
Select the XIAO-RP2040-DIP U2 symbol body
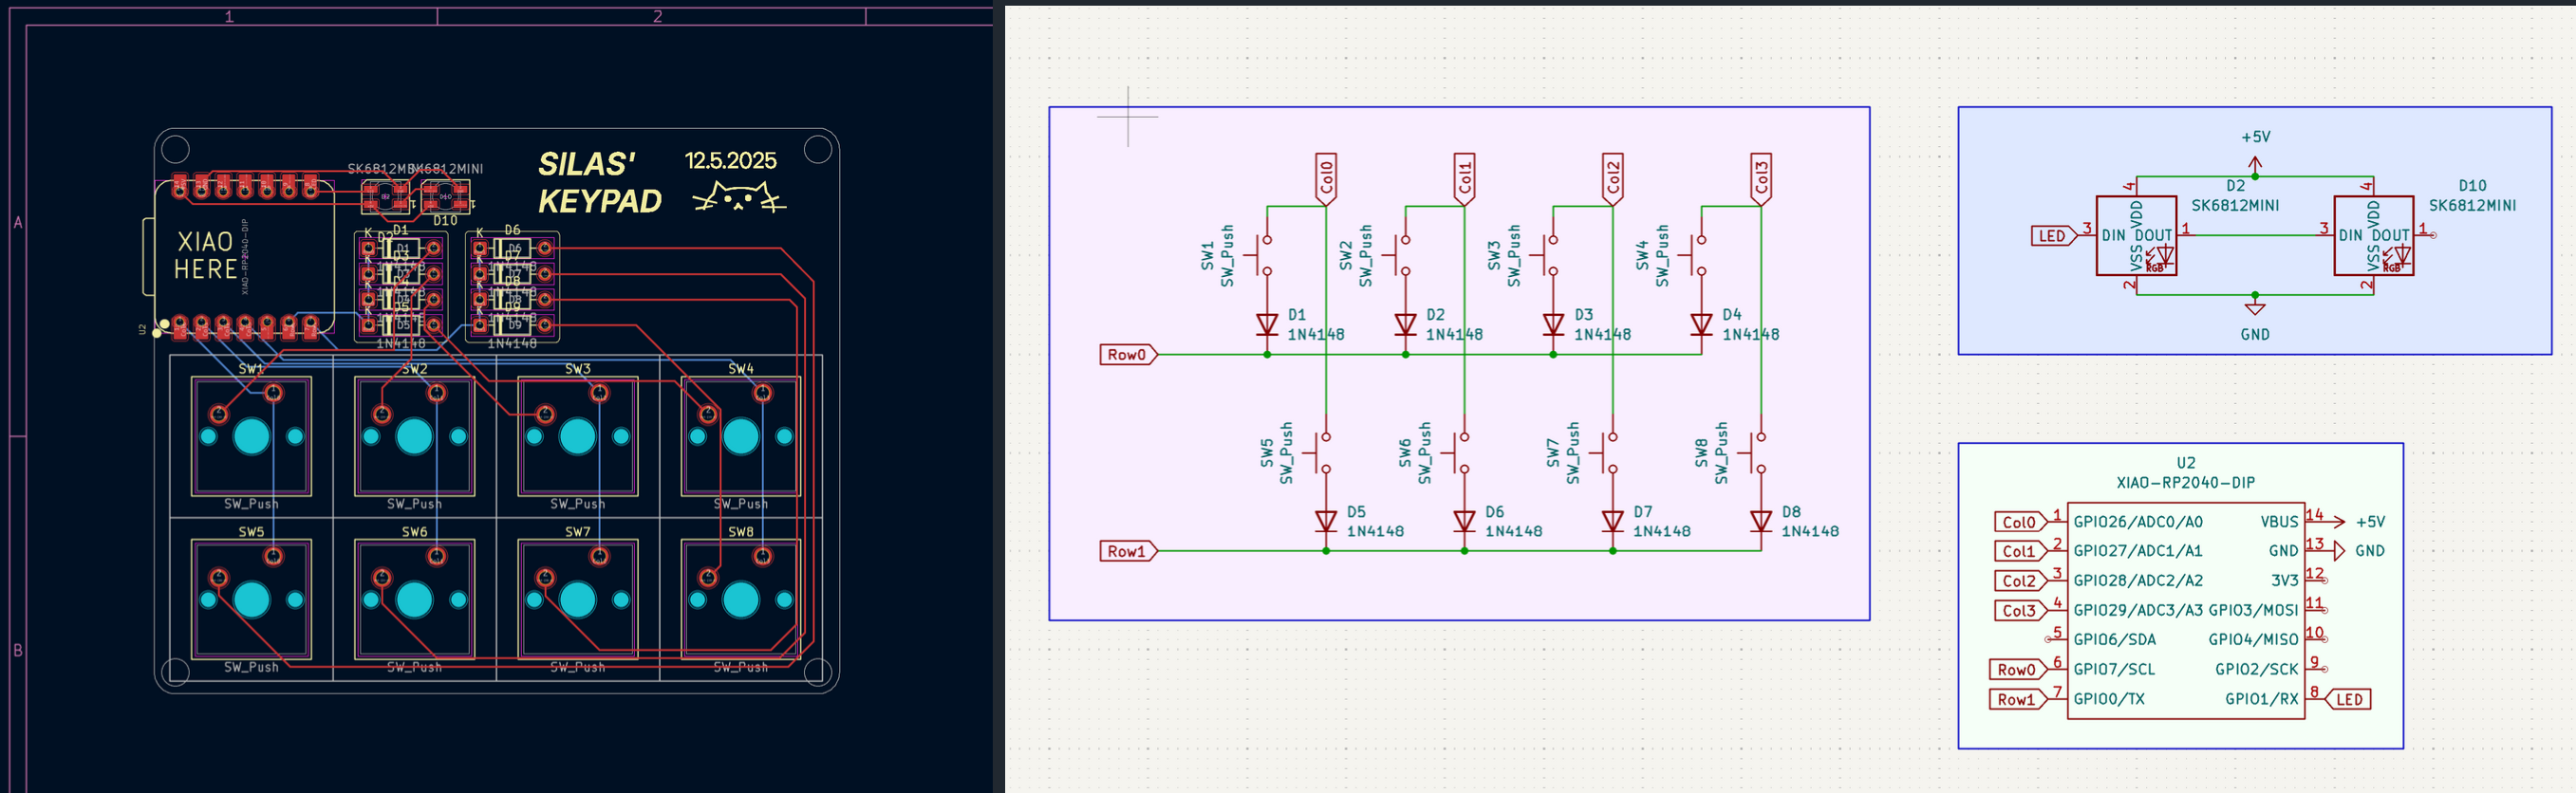click(2184, 610)
